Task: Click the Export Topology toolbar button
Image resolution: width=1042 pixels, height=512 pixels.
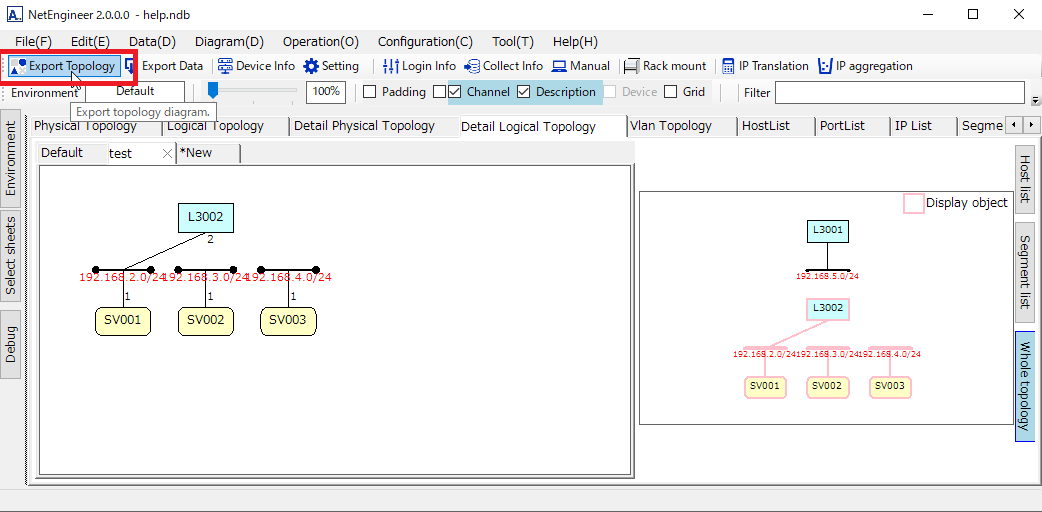Action: [63, 66]
